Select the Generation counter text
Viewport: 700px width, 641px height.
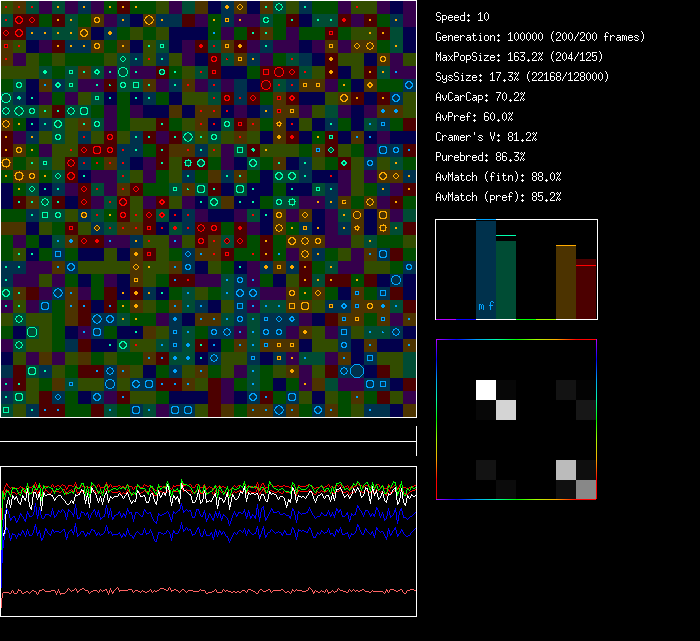(x=540, y=37)
